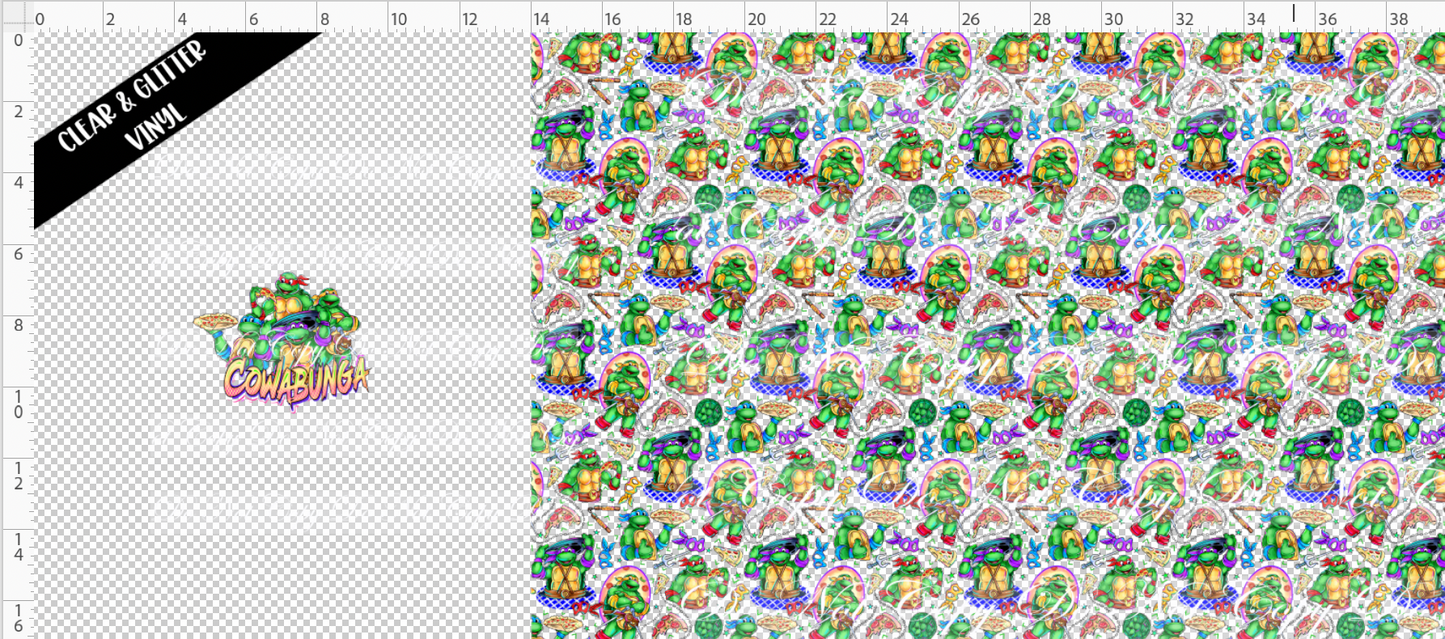This screenshot has width=1445, height=639.
Task: Click the 14 mark on the horizontal ruler
Action: 541,19
